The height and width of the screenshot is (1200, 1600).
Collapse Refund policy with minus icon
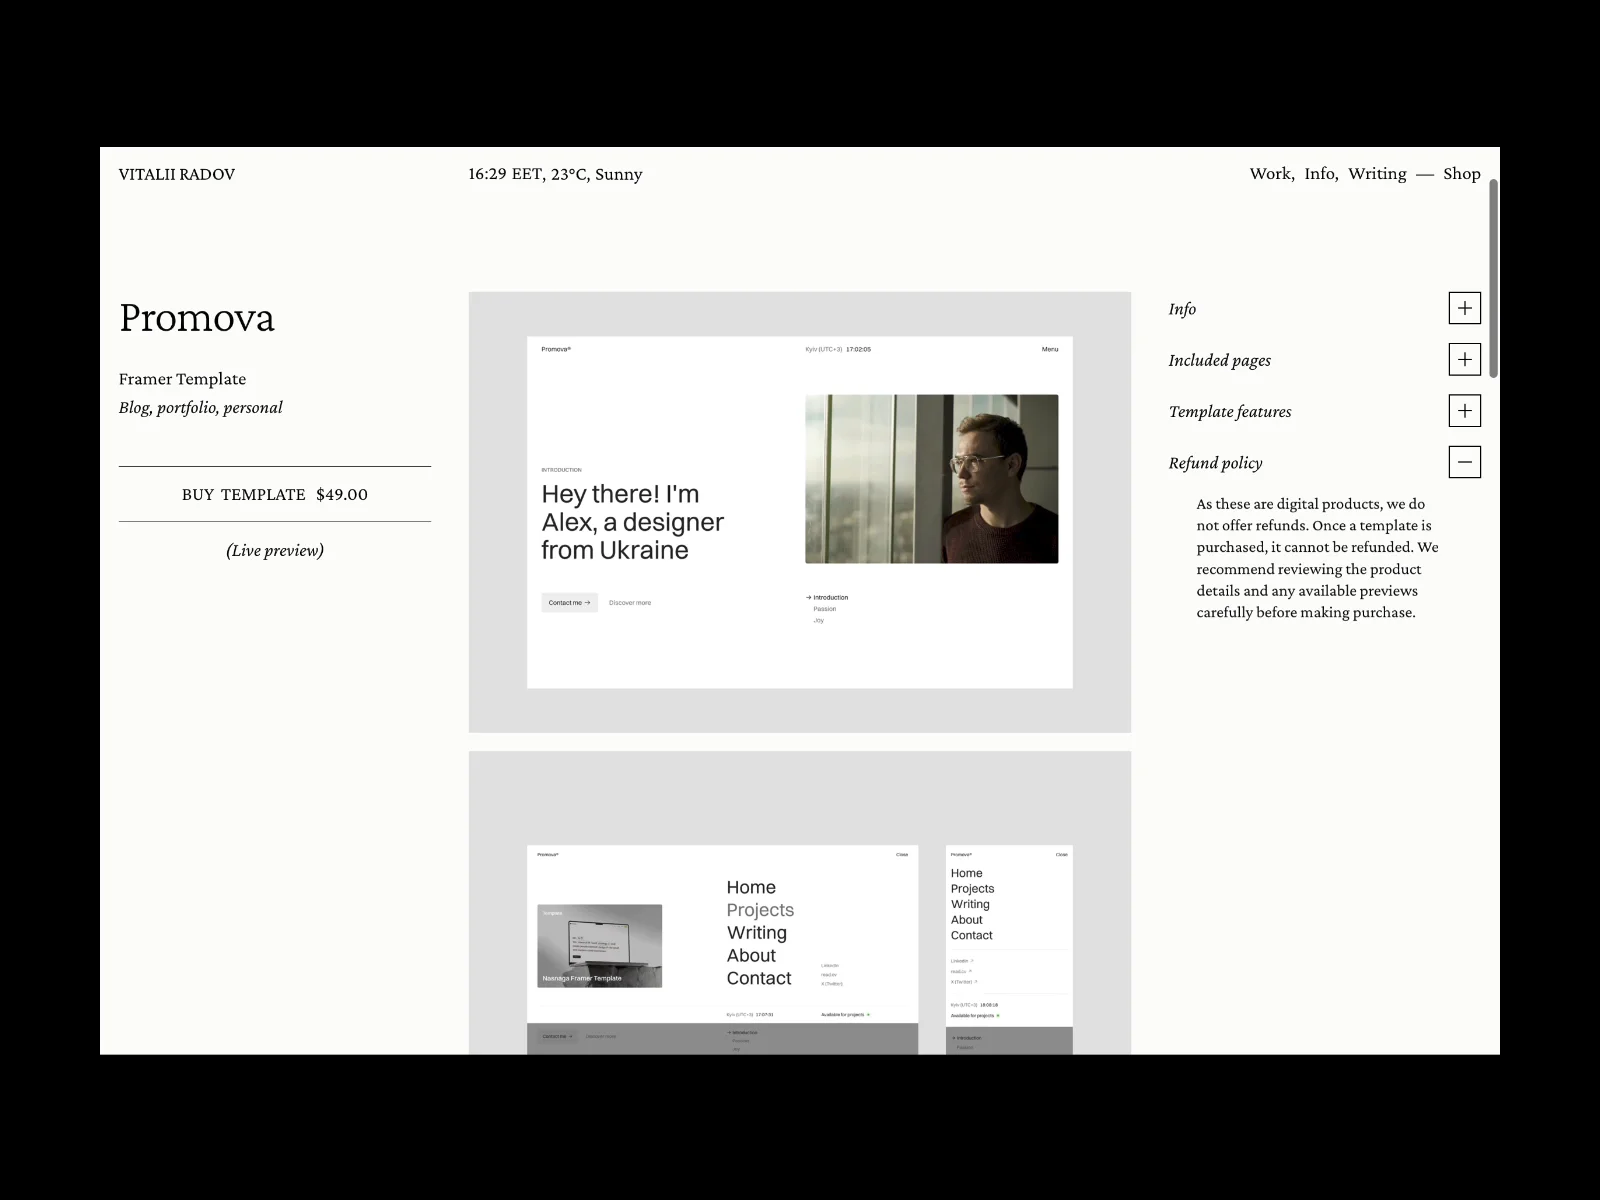1464,462
